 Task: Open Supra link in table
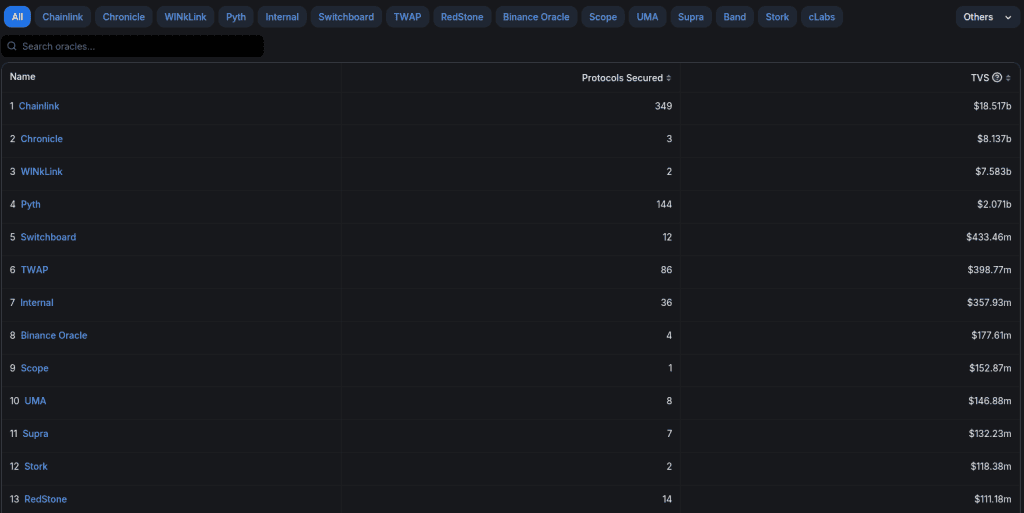click(x=35, y=433)
